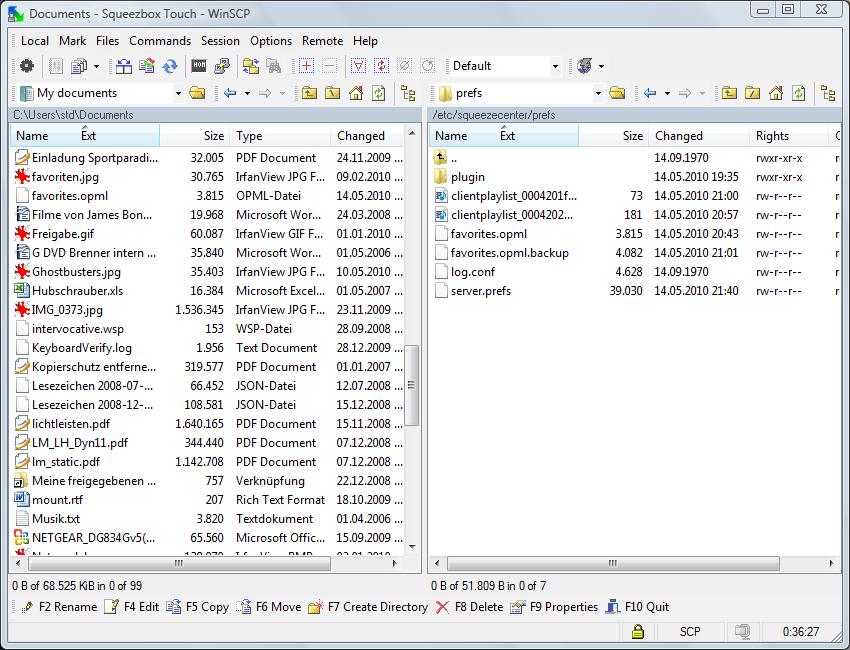Open the Commands menu
The image size is (850, 650).
click(159, 41)
